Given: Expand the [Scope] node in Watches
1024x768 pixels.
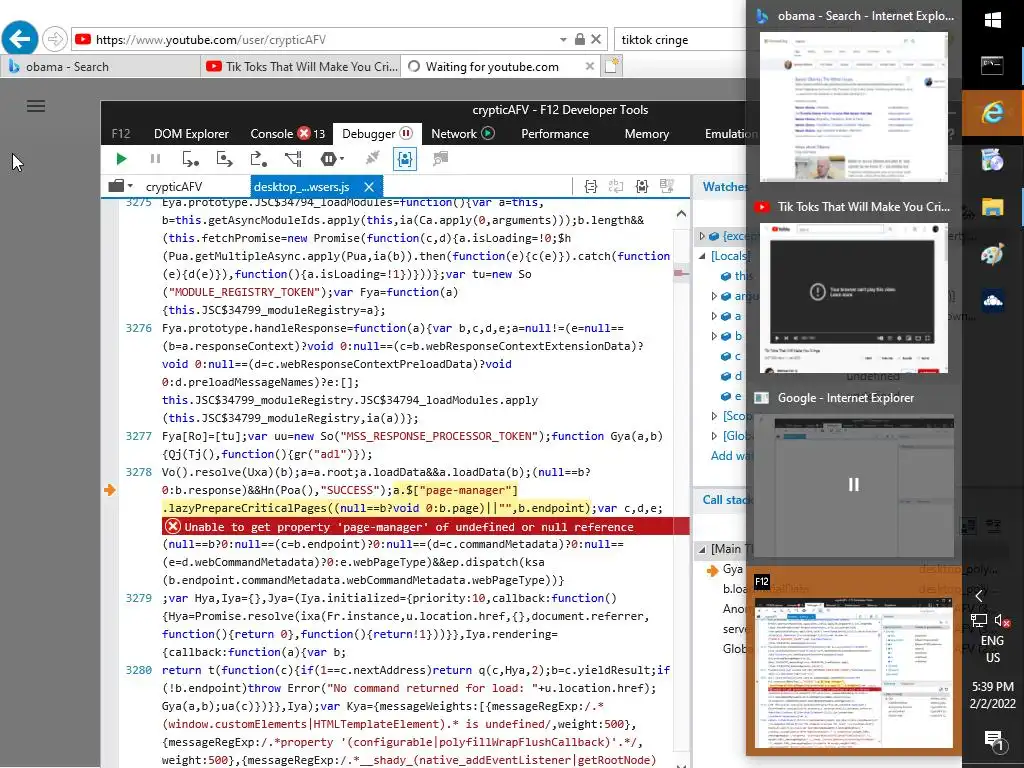Looking at the screenshot, I should (714, 415).
